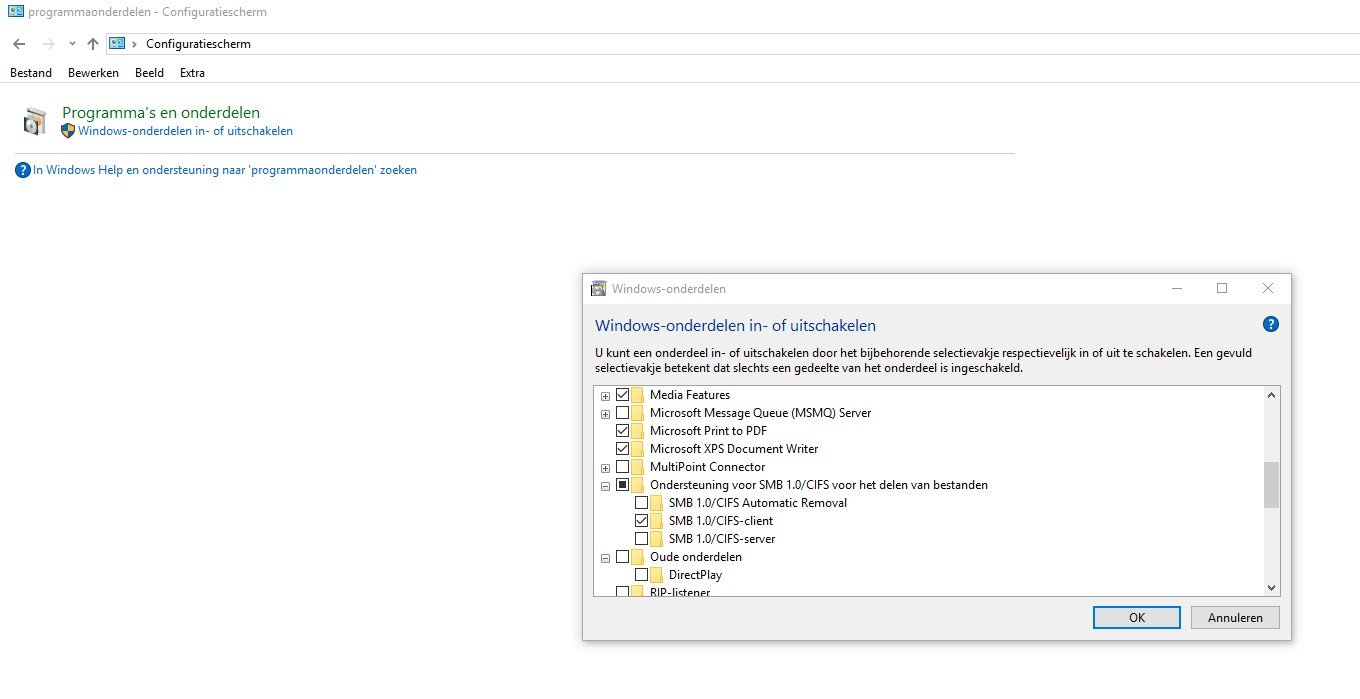Click the address bar path chevron
This screenshot has height=699, width=1360.
135,44
